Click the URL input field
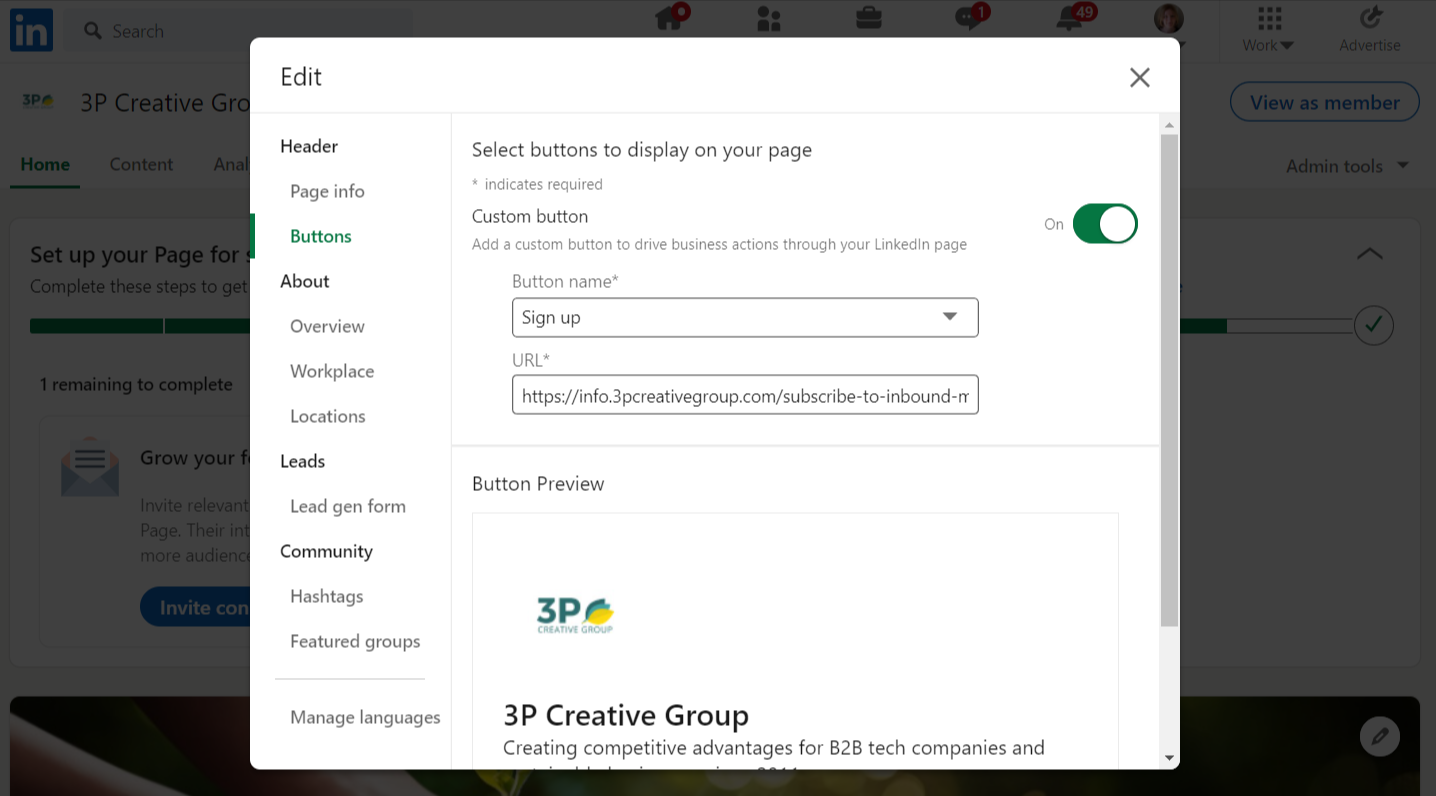1436x796 pixels. 745,395
